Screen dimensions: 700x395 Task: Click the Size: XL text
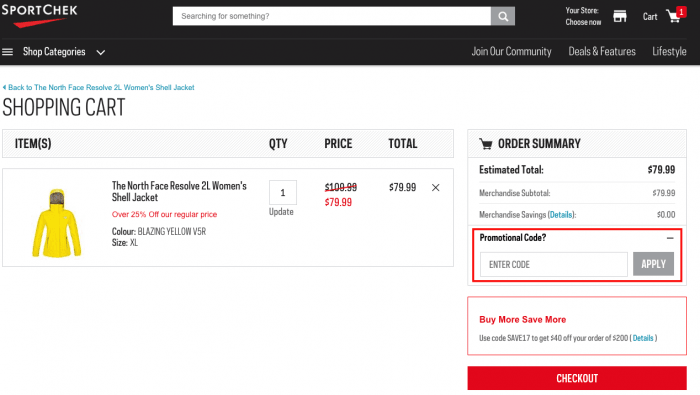(x=125, y=243)
